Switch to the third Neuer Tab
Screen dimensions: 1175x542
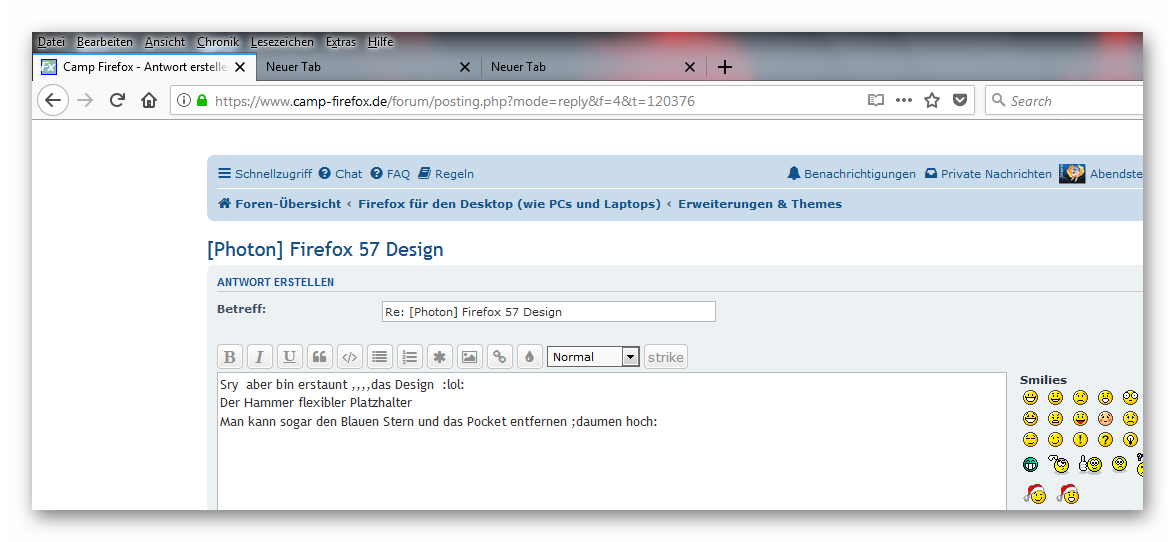[x=593, y=67]
